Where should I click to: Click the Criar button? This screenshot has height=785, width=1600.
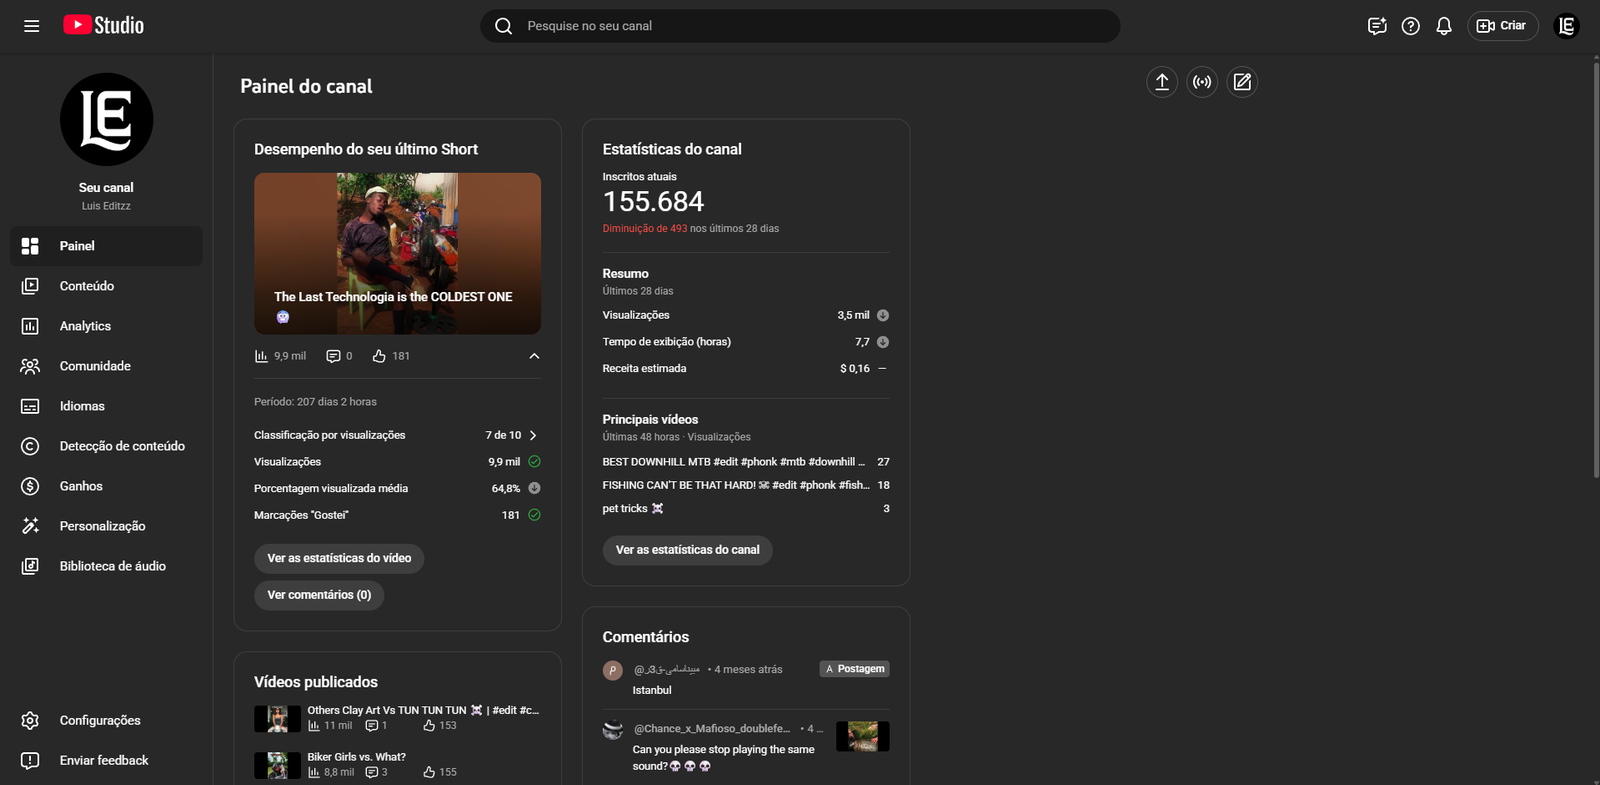(1502, 26)
